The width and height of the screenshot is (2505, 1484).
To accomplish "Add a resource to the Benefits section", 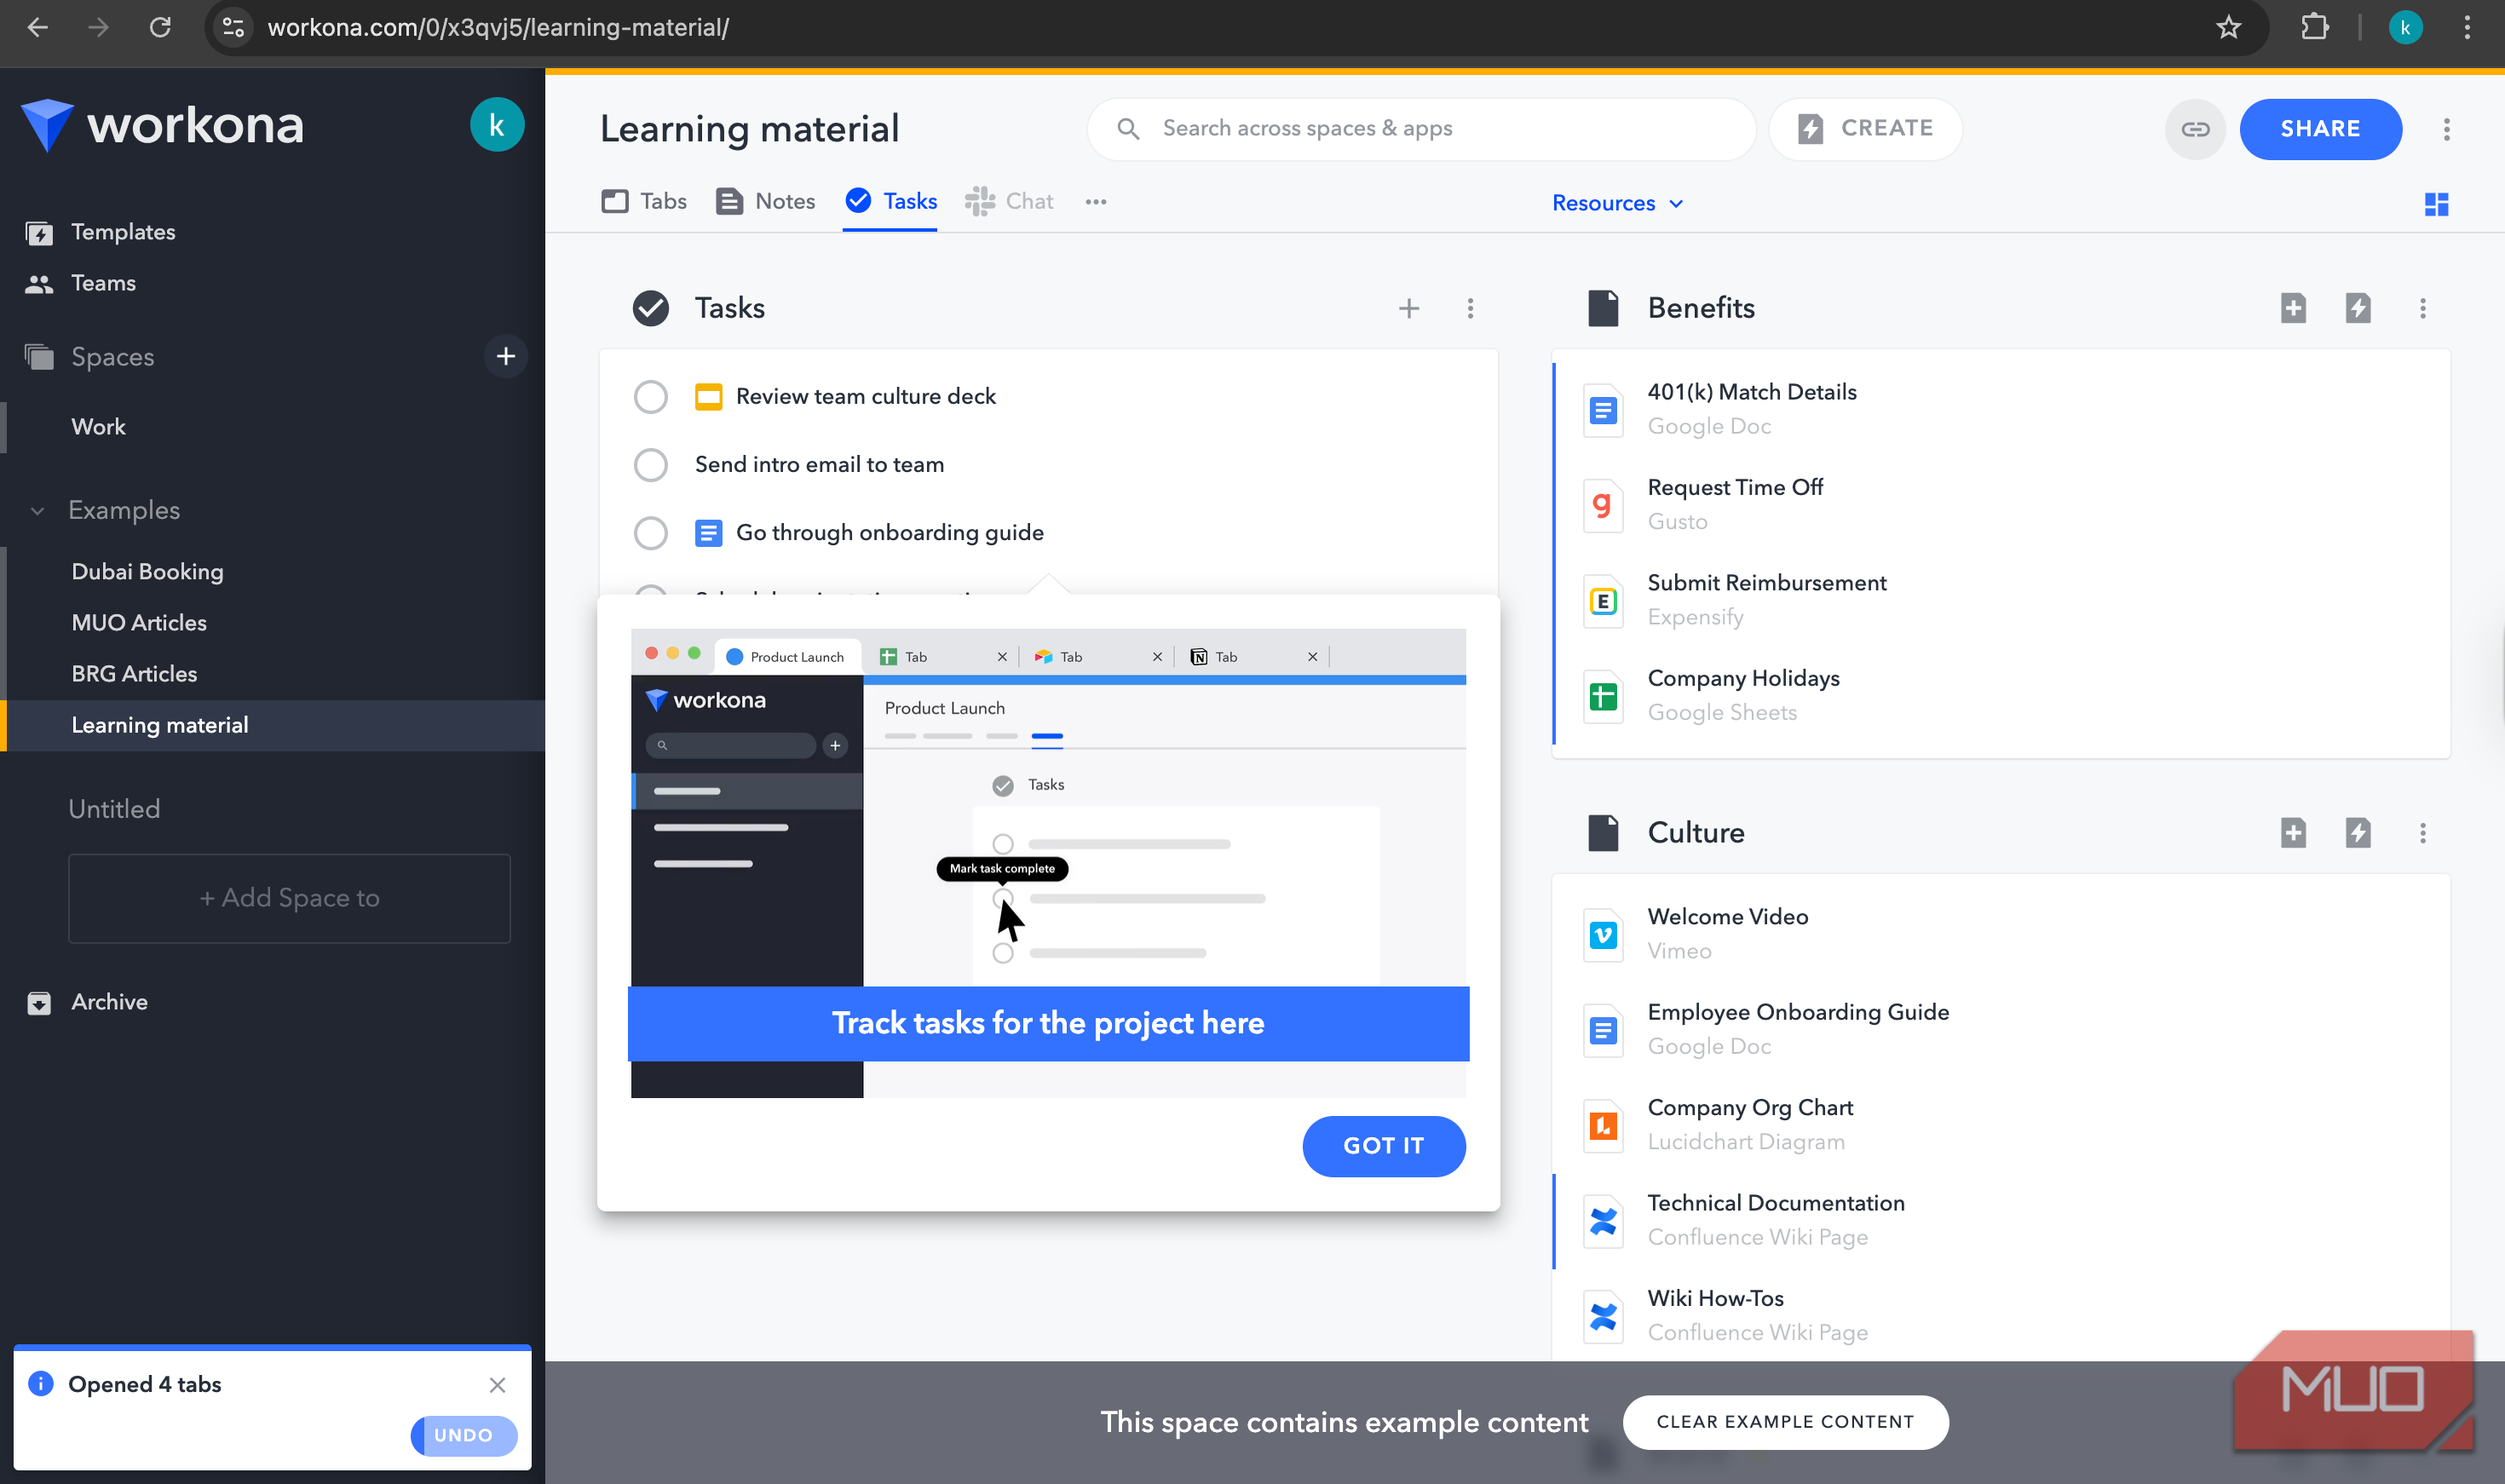I will 2293,308.
